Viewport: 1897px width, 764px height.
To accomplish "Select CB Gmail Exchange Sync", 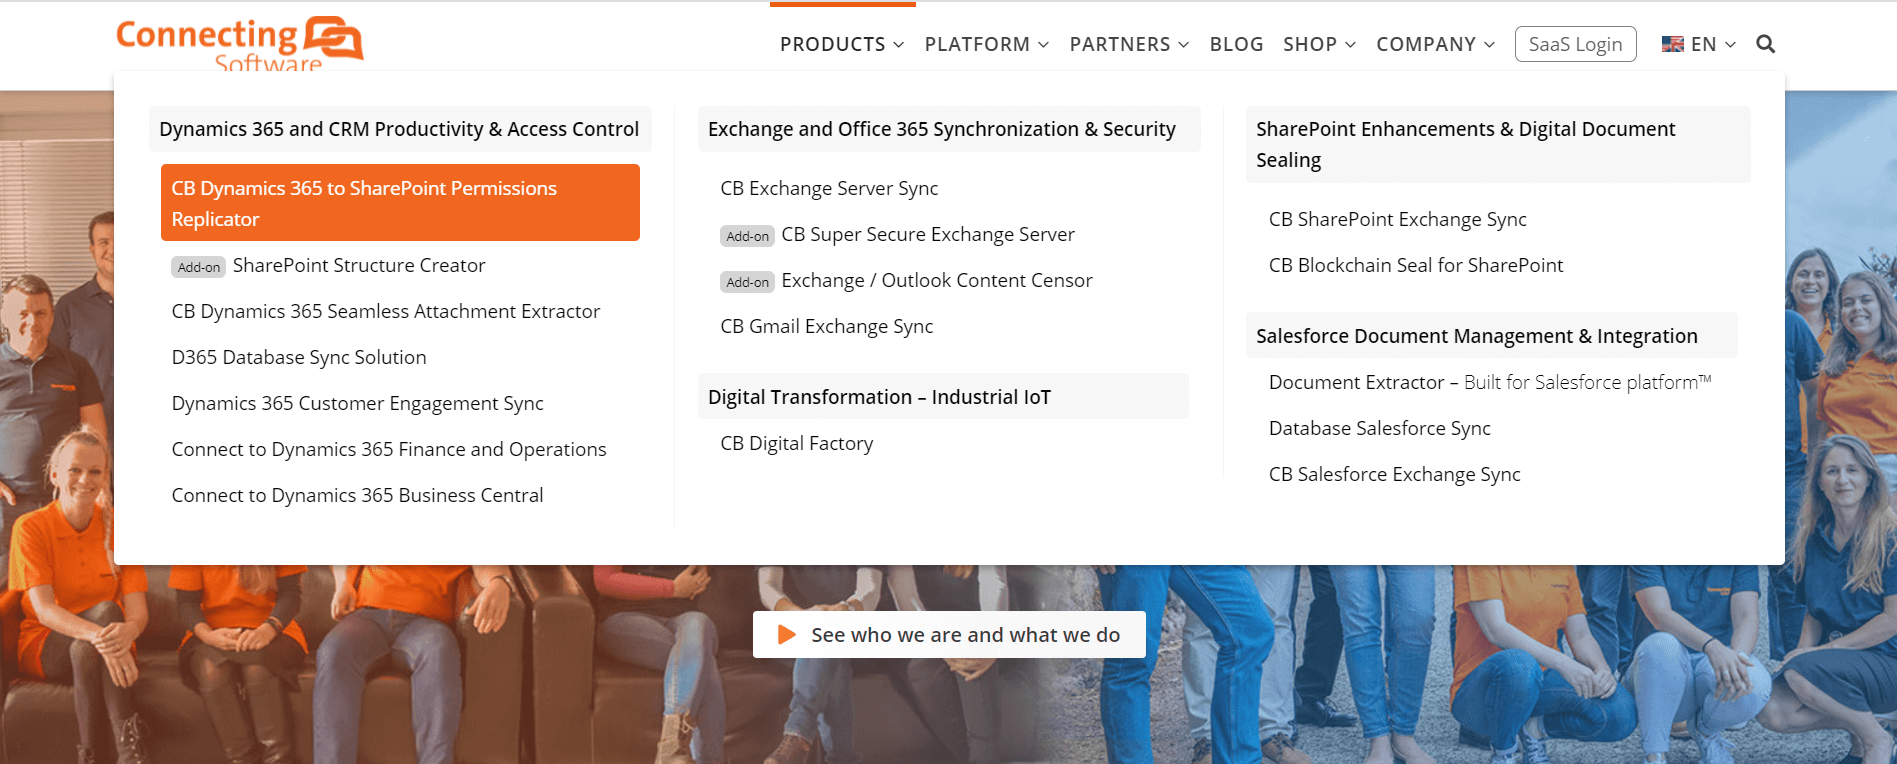I will [x=827, y=326].
